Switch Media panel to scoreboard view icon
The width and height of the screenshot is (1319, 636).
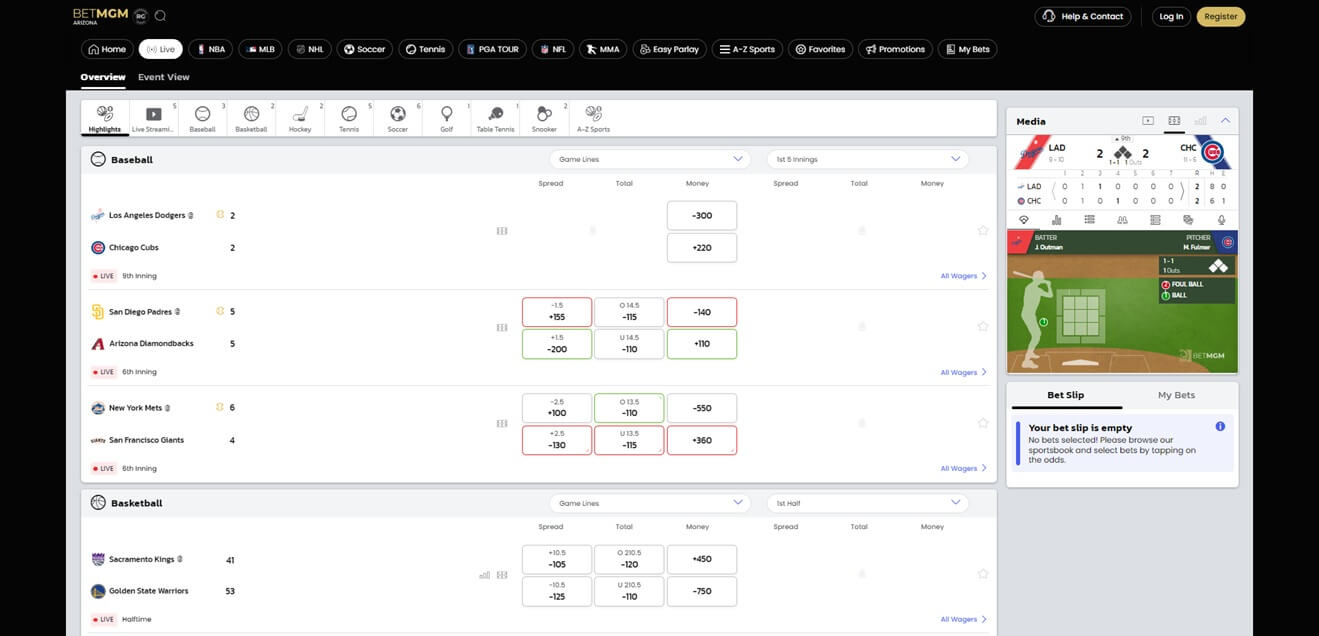1174,121
